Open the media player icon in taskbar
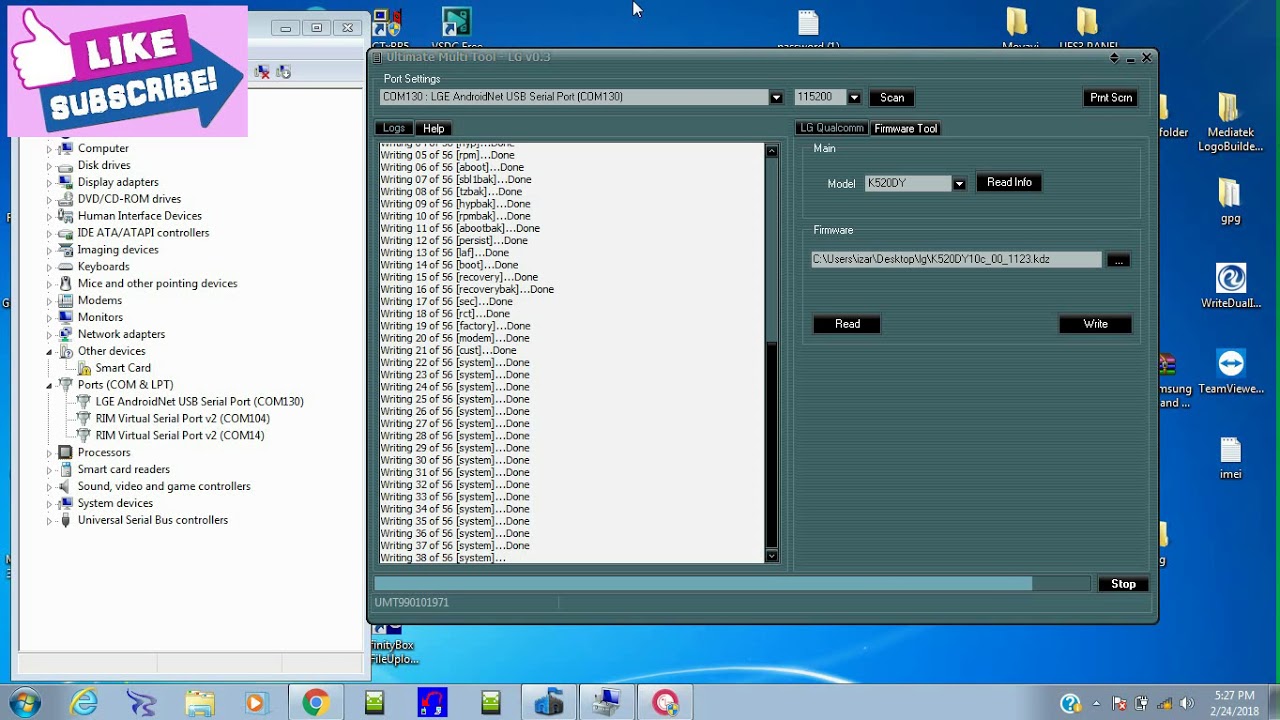The width and height of the screenshot is (1280, 720). (256, 703)
